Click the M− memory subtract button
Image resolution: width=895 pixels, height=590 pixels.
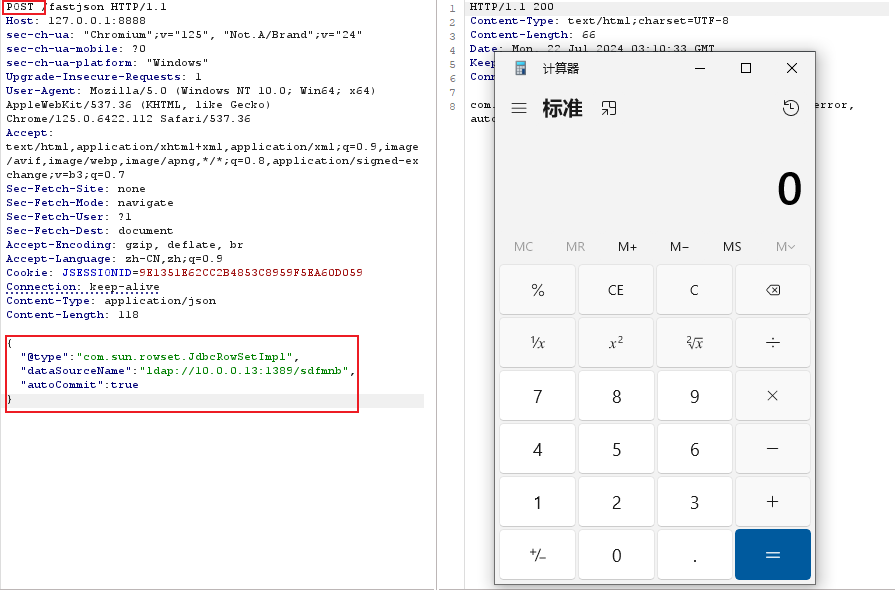679,246
